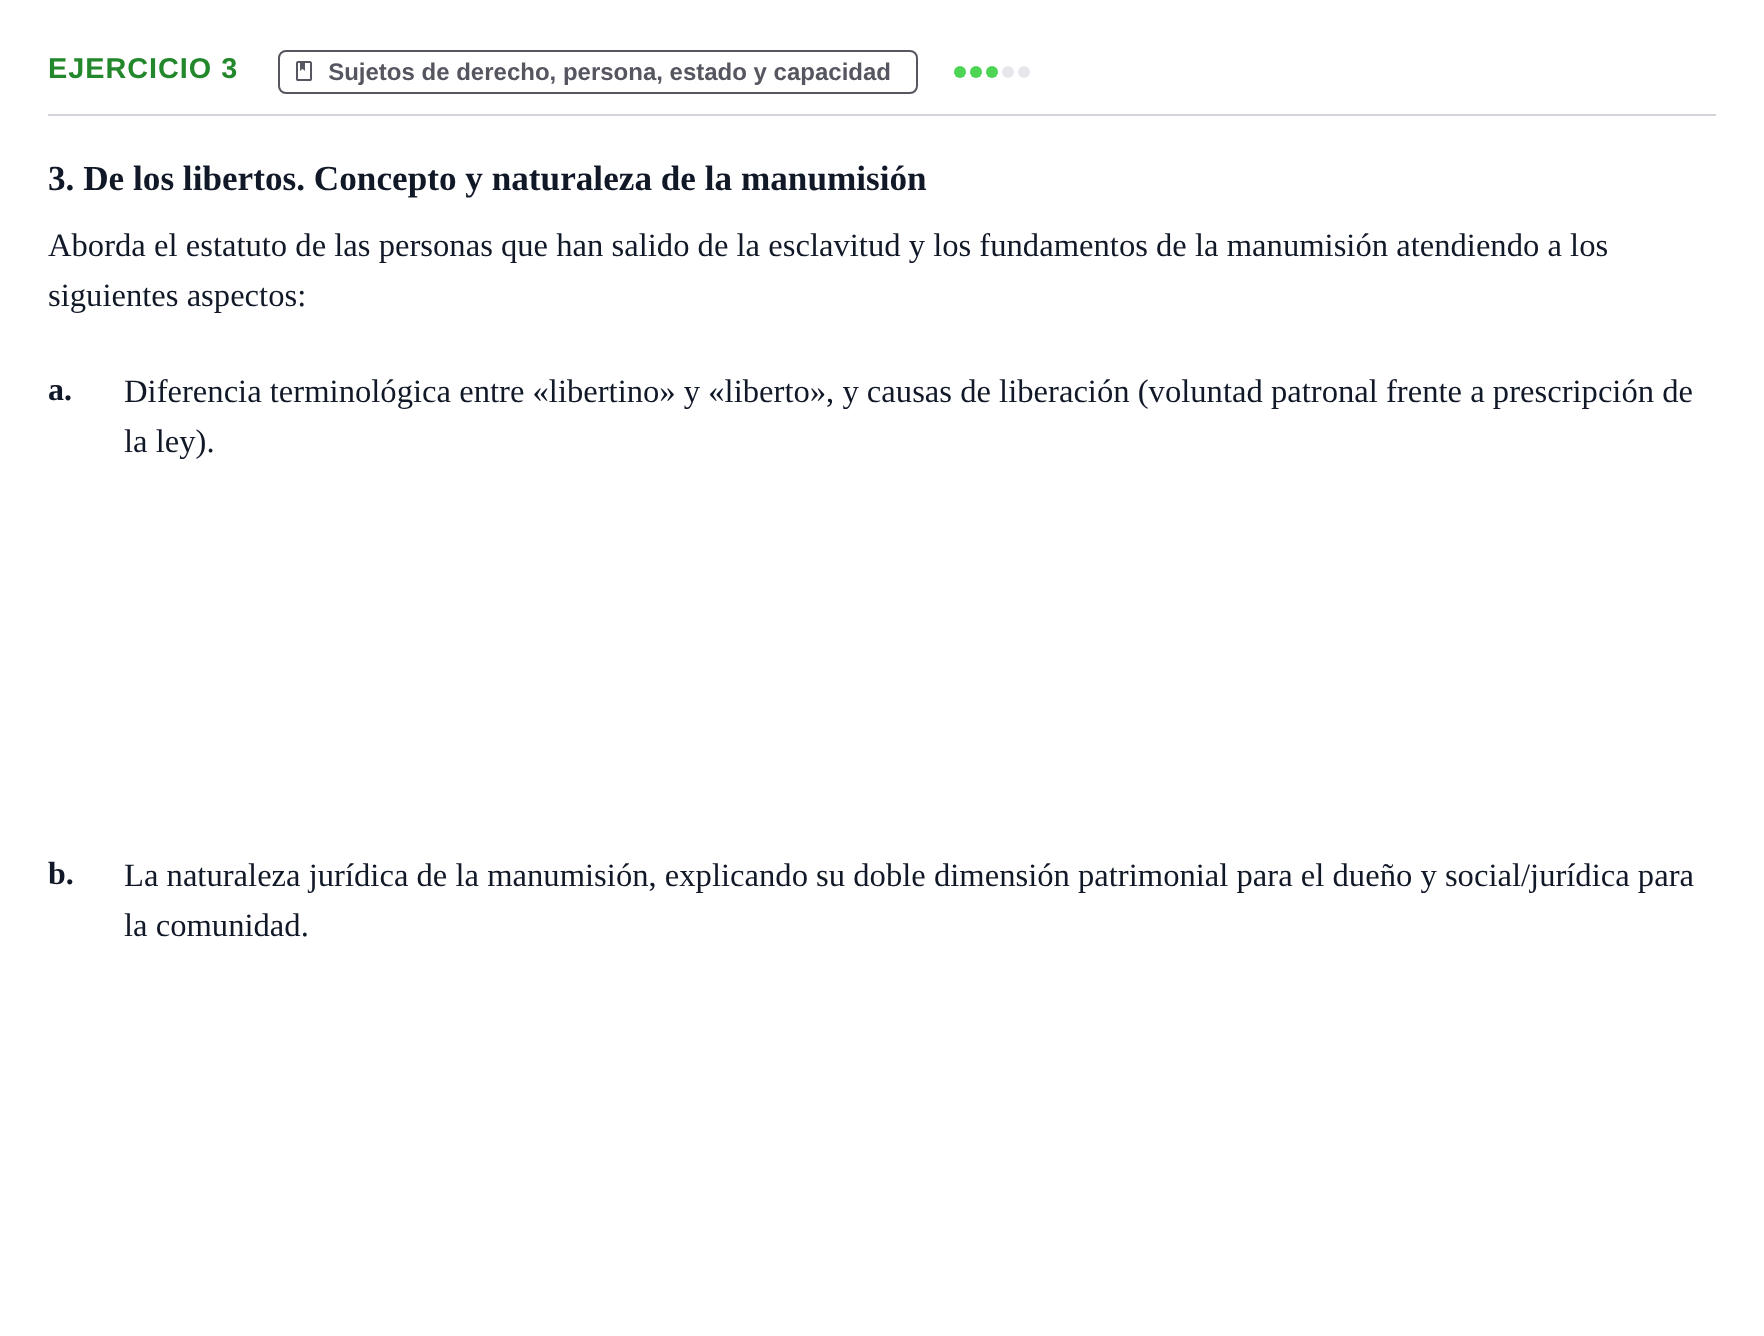
Task: Click the green difficulty dots indicator
Action: 991,72
